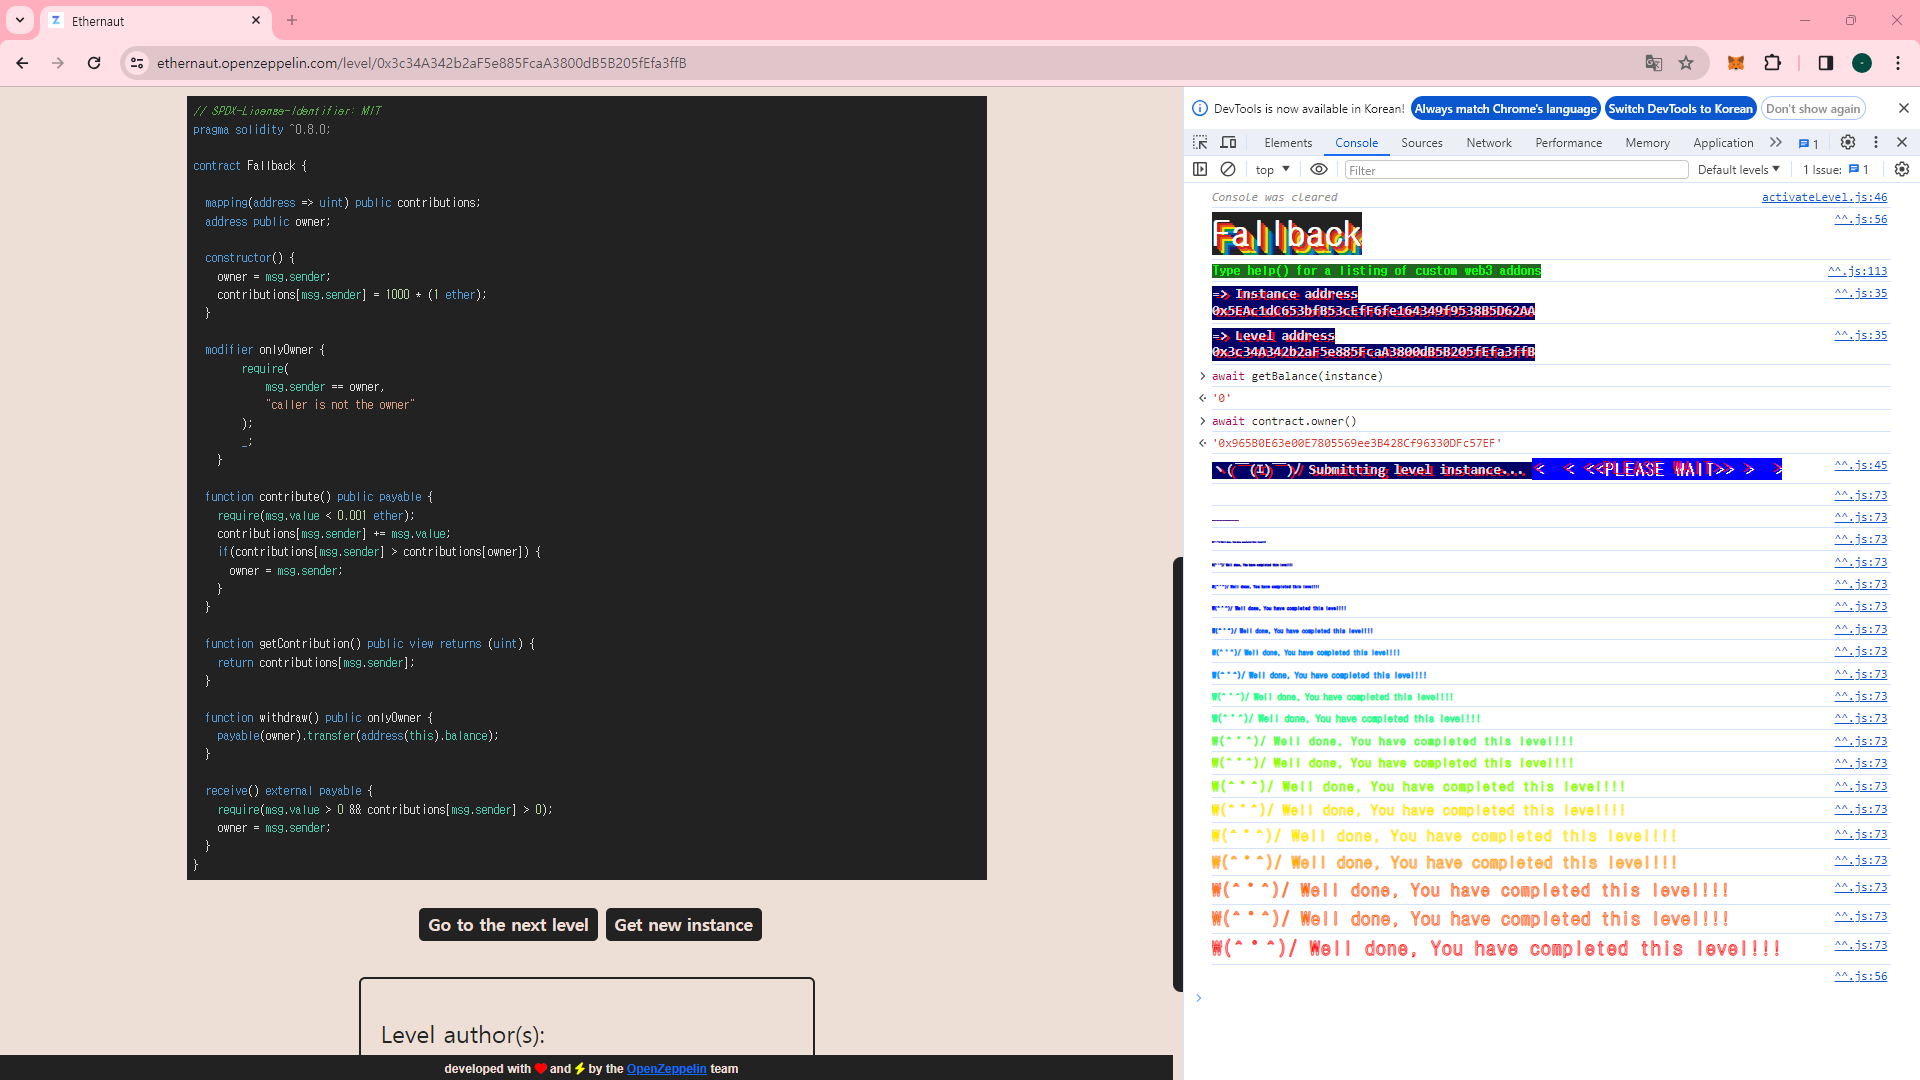
Task: Bookmark this page with the star icon
Action: (x=1686, y=63)
